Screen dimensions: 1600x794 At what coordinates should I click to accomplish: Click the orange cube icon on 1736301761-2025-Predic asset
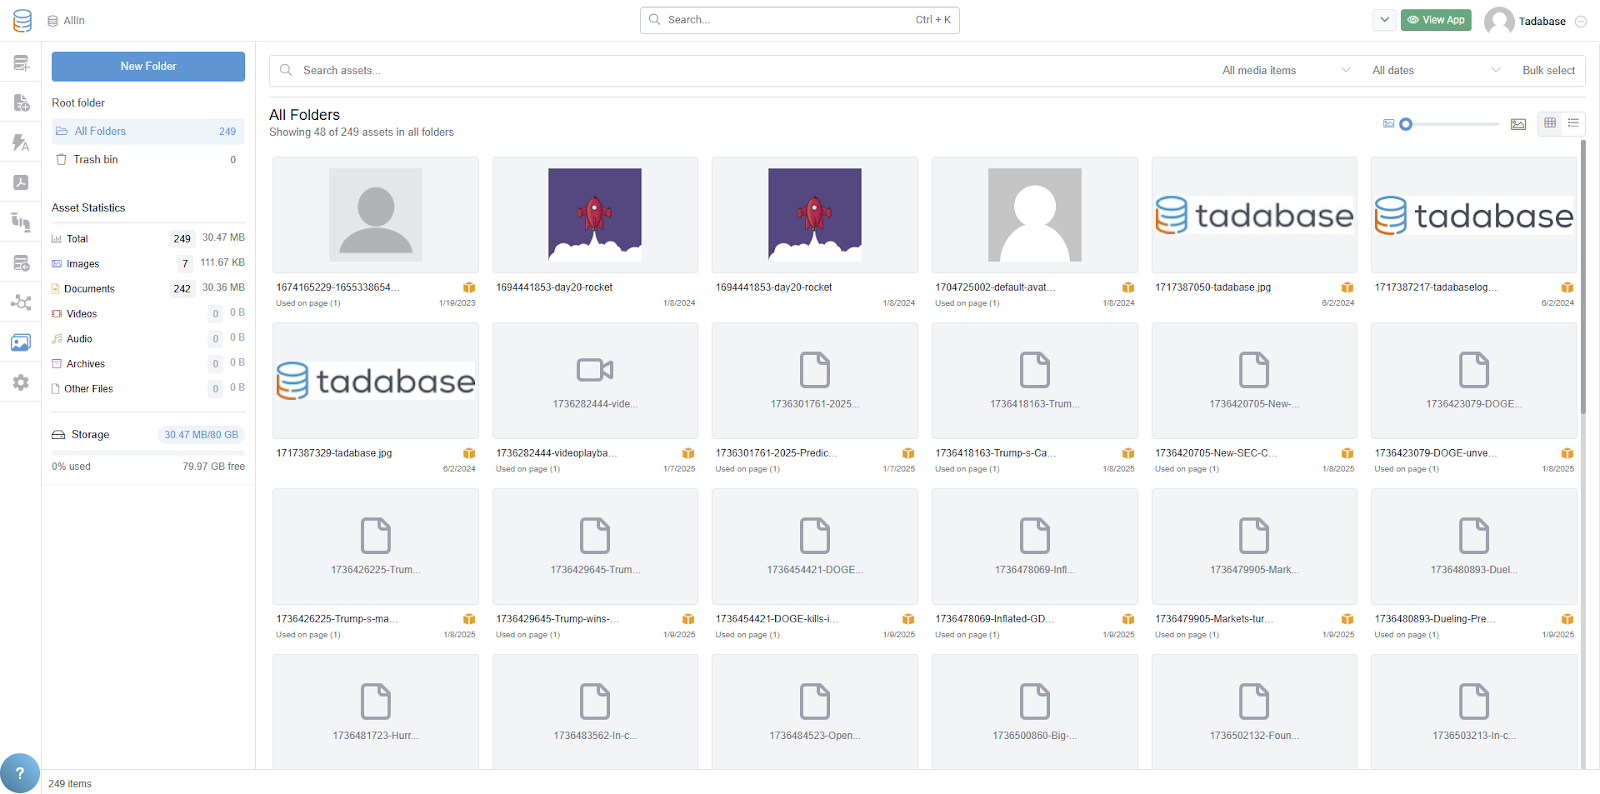click(908, 454)
